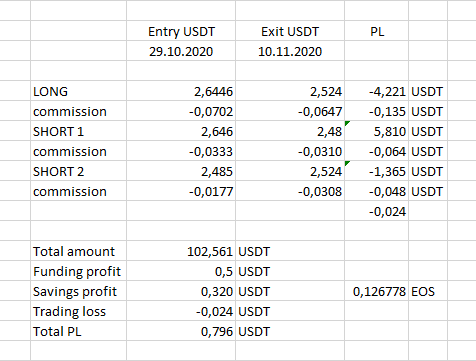This screenshot has height=361, width=476.
Task: Click the -4,221 PL cell
Action: [377, 91]
